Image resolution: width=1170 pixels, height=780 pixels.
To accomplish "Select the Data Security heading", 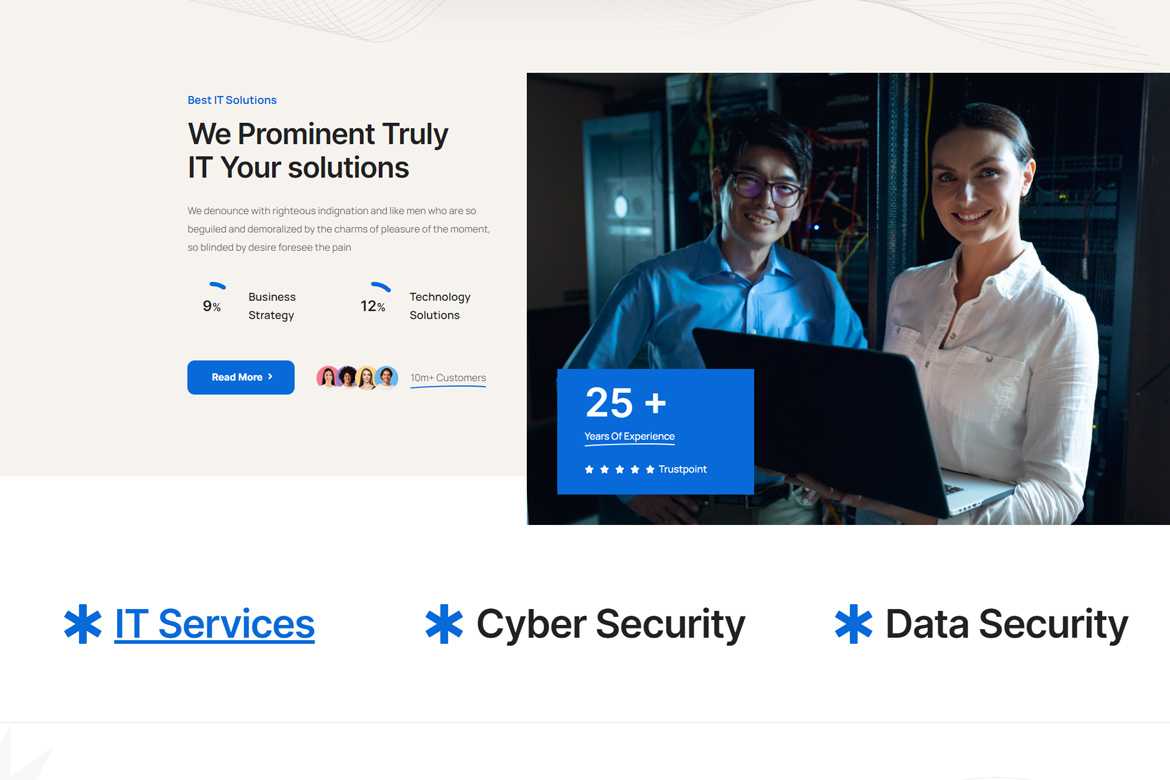I will click(1006, 624).
